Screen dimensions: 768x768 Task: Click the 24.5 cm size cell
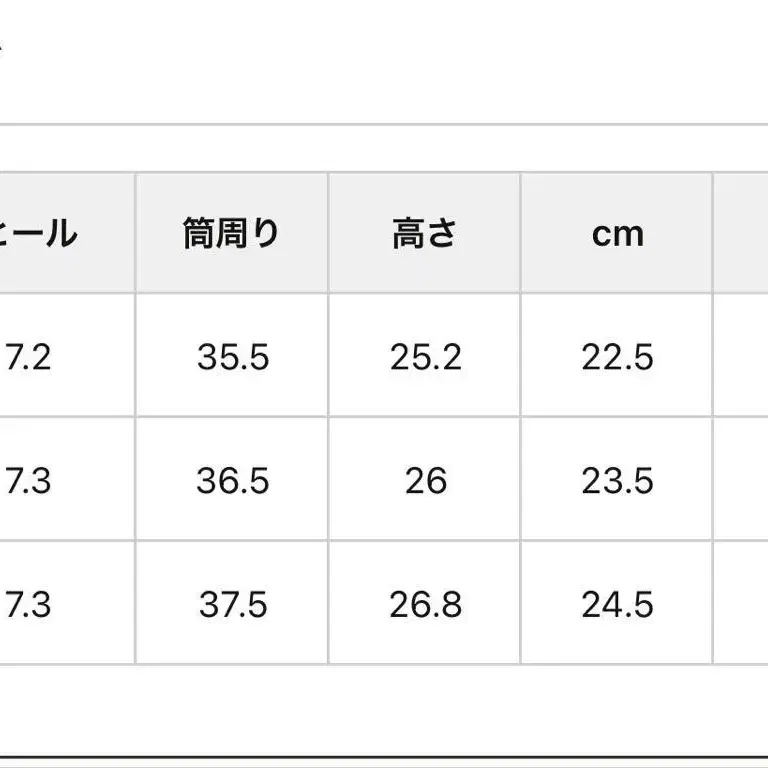click(x=617, y=605)
